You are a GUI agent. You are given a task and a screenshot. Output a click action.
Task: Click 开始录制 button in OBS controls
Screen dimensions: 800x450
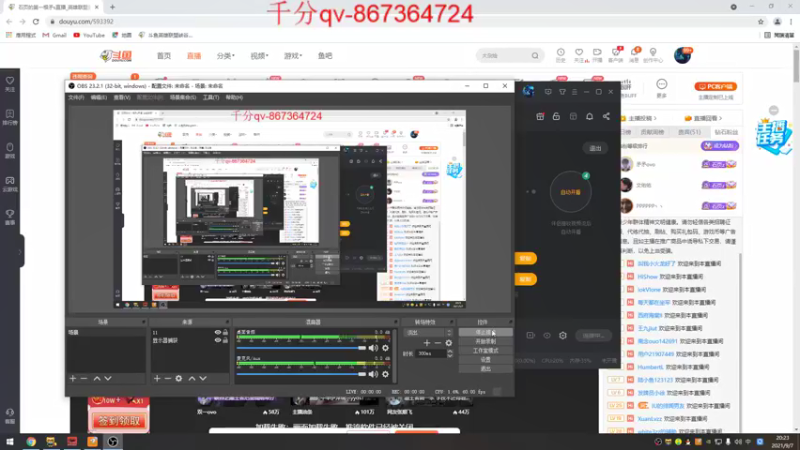pyautogui.click(x=485, y=341)
